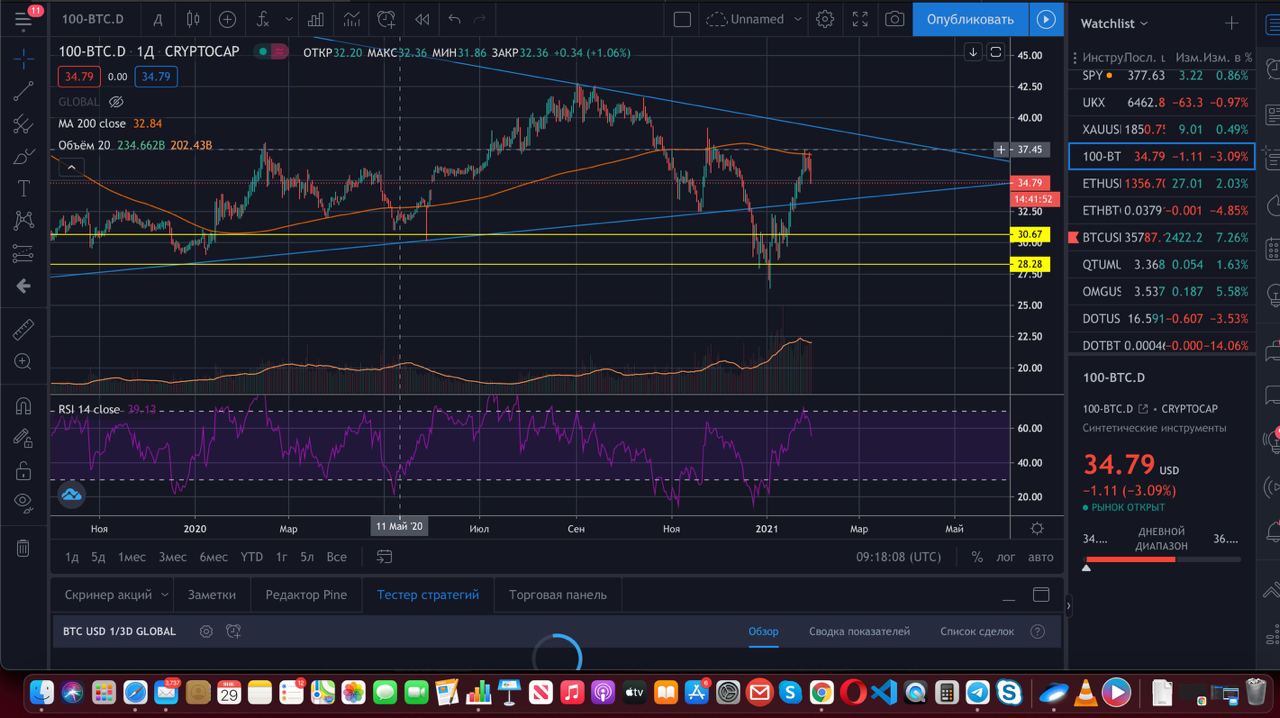1280x718 pixels.
Task: Add a symbol with the Watchlist plus icon
Action: pyautogui.click(x=1231, y=23)
